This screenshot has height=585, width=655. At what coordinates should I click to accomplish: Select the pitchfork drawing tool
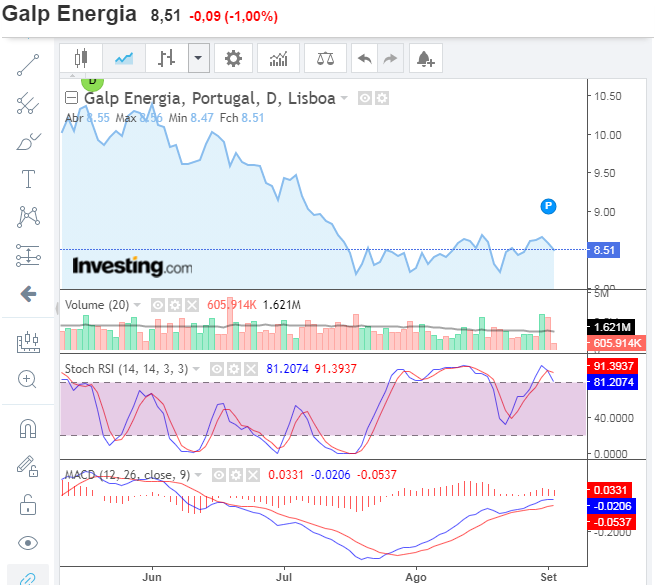click(x=28, y=103)
